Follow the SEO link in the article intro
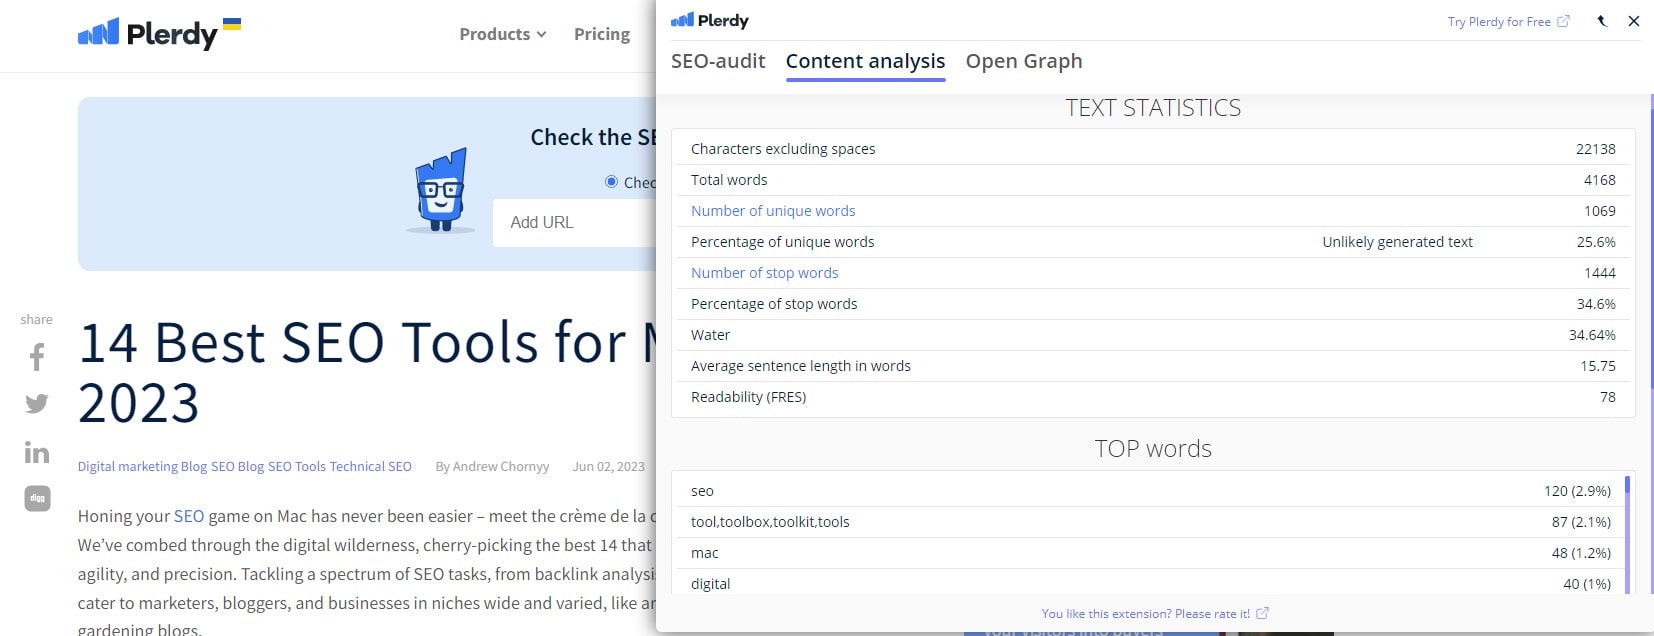1654x636 pixels. [x=189, y=516]
